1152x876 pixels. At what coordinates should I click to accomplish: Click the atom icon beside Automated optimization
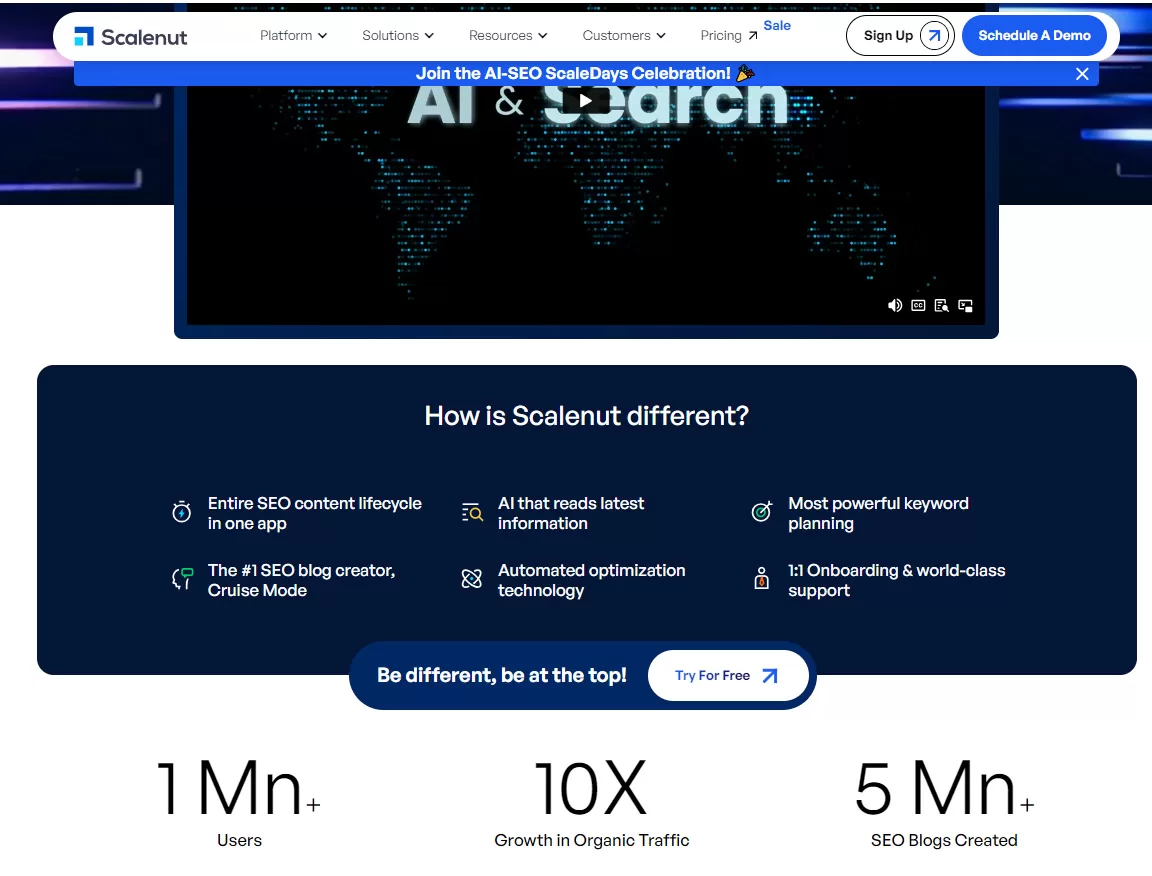point(472,578)
